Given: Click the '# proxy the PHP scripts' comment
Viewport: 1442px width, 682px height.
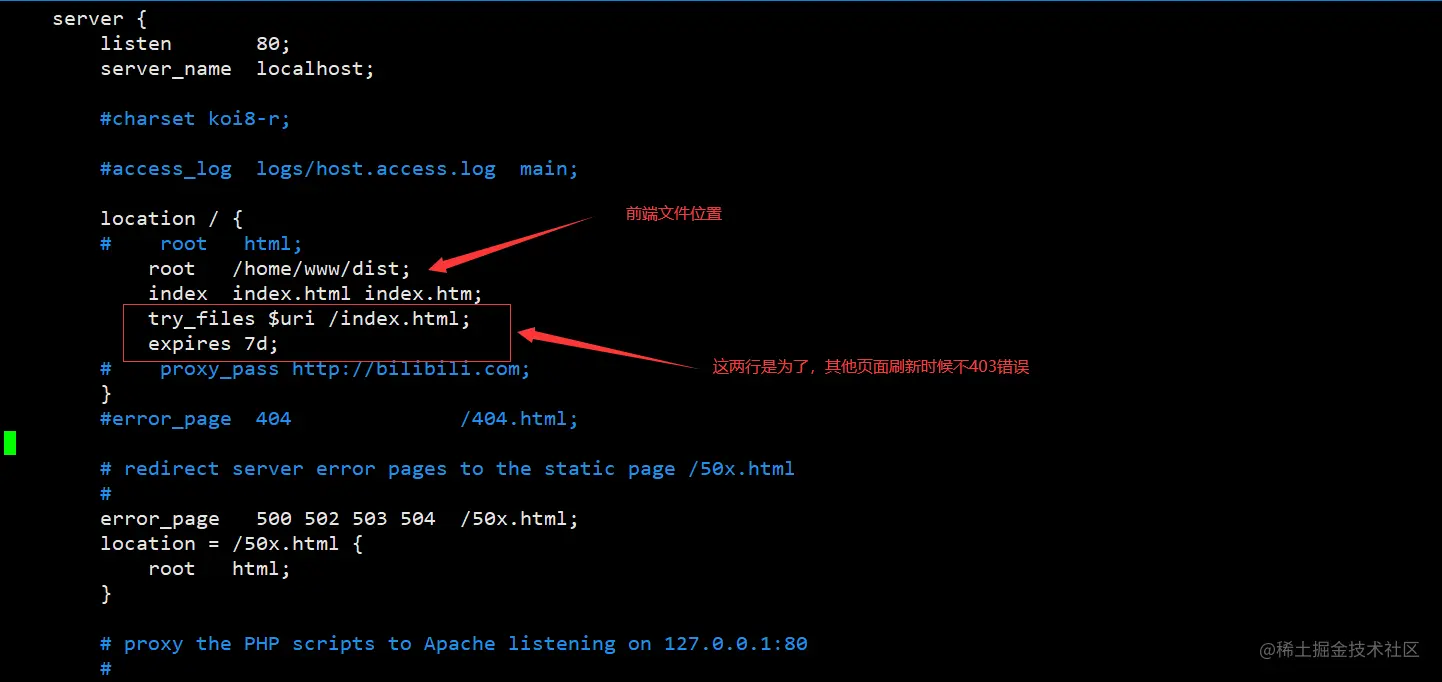Looking at the screenshot, I should tap(453, 644).
